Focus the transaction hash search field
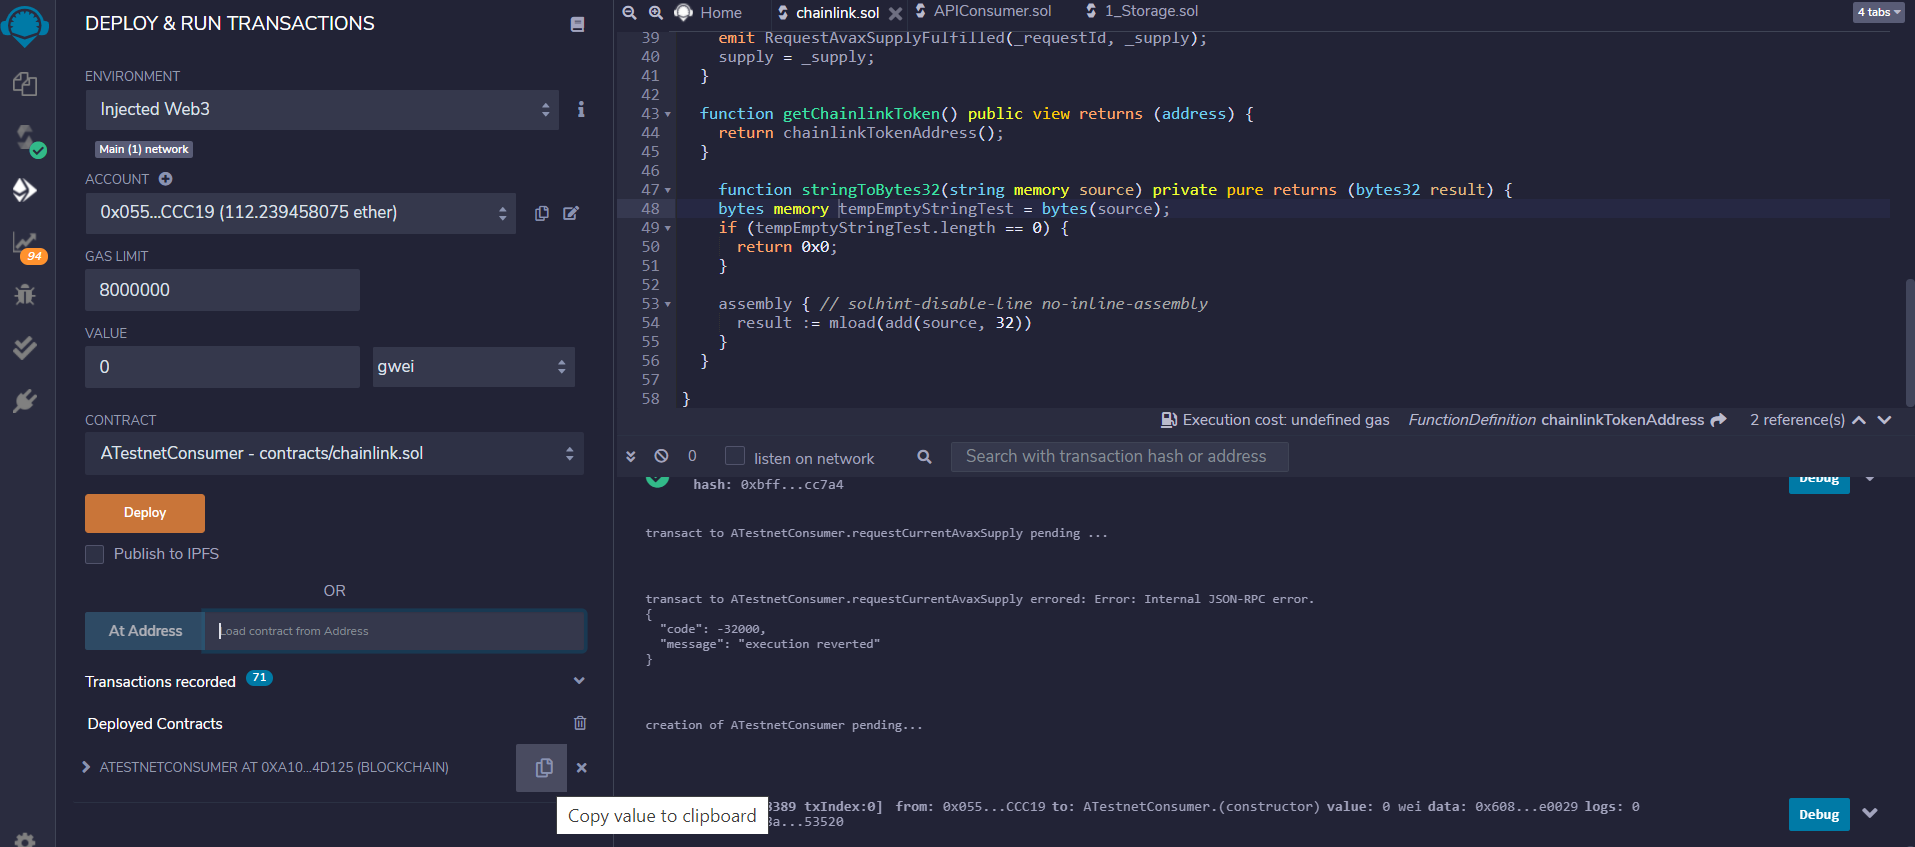 [1119, 456]
